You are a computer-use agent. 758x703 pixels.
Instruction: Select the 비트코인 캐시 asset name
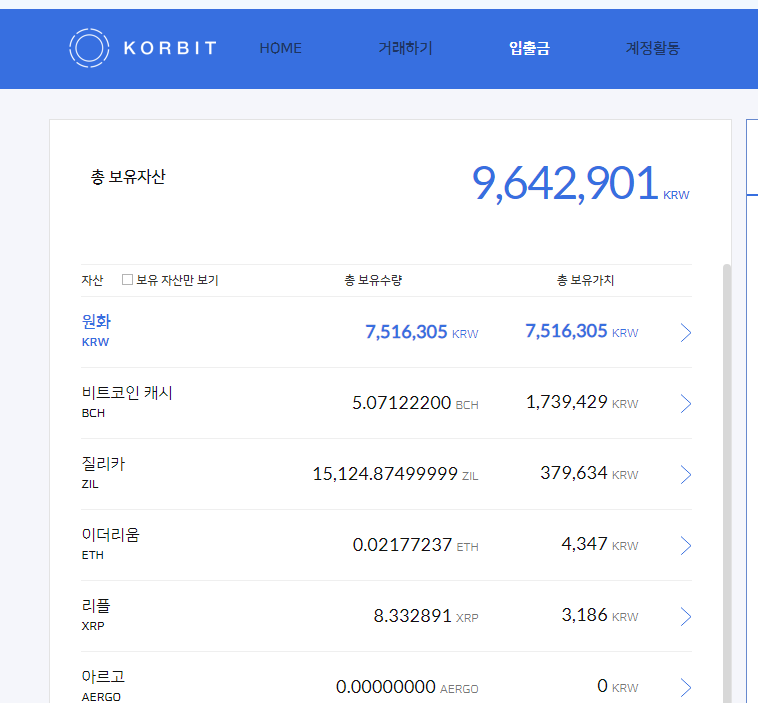[127, 393]
